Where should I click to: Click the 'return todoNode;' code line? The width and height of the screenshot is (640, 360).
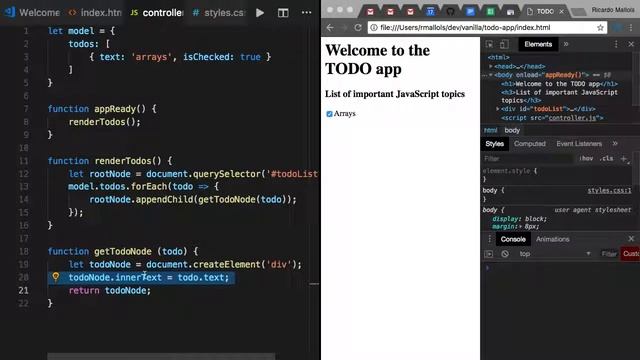(x=110, y=291)
